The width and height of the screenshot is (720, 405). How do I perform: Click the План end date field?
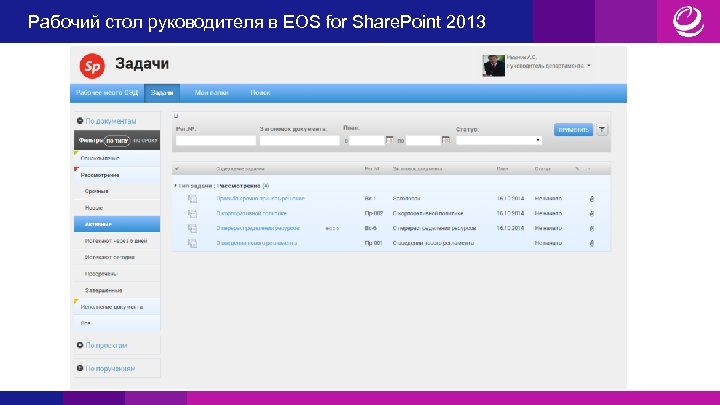423,141
